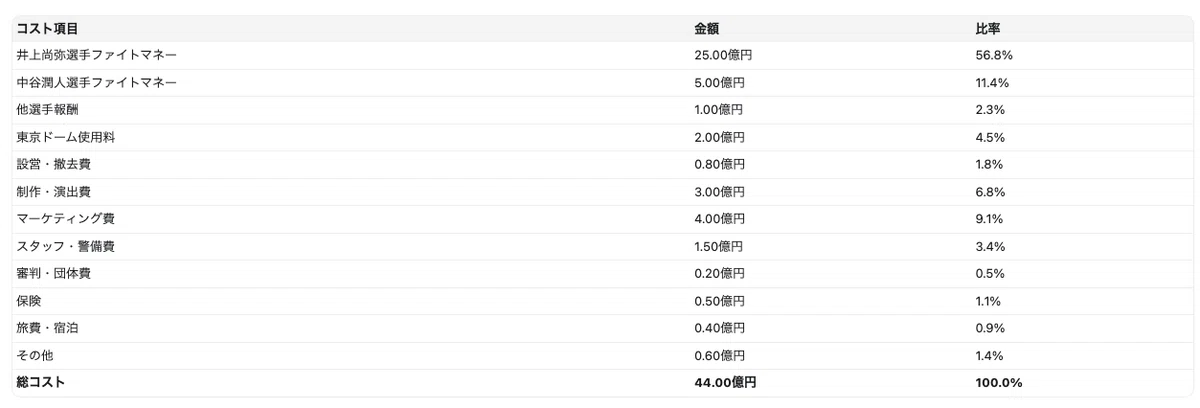
Task: Select the 中谷潤人選手ファイトマネー cell
Action: click(x=96, y=82)
